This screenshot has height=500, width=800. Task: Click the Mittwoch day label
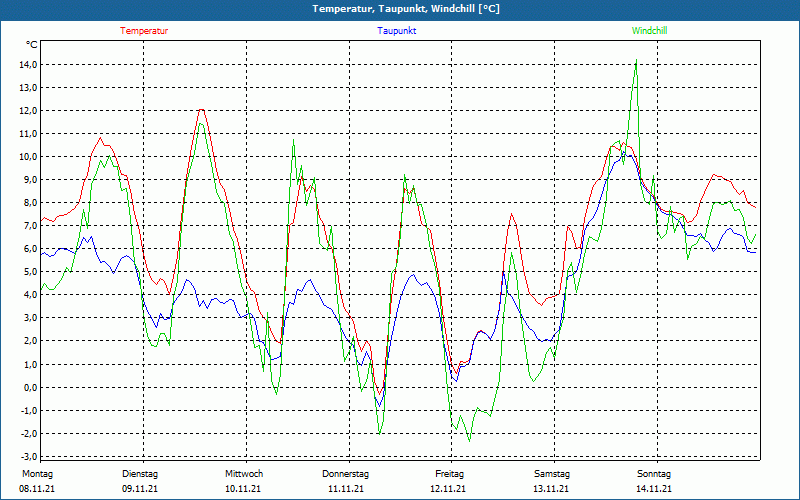tap(244, 474)
